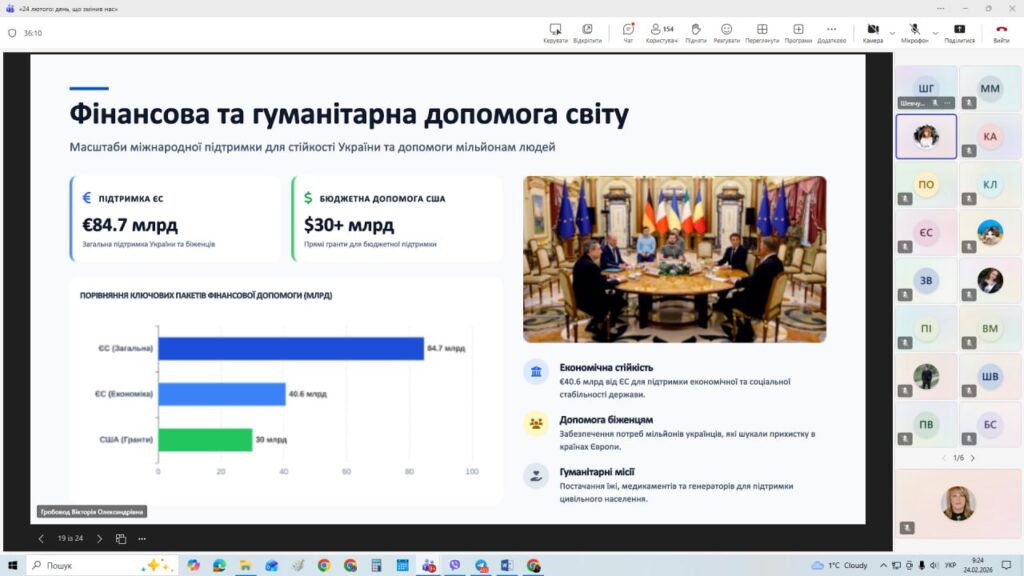The image size is (1024, 576).
Task: Open the Реагувати reactions menu
Action: [726, 32]
